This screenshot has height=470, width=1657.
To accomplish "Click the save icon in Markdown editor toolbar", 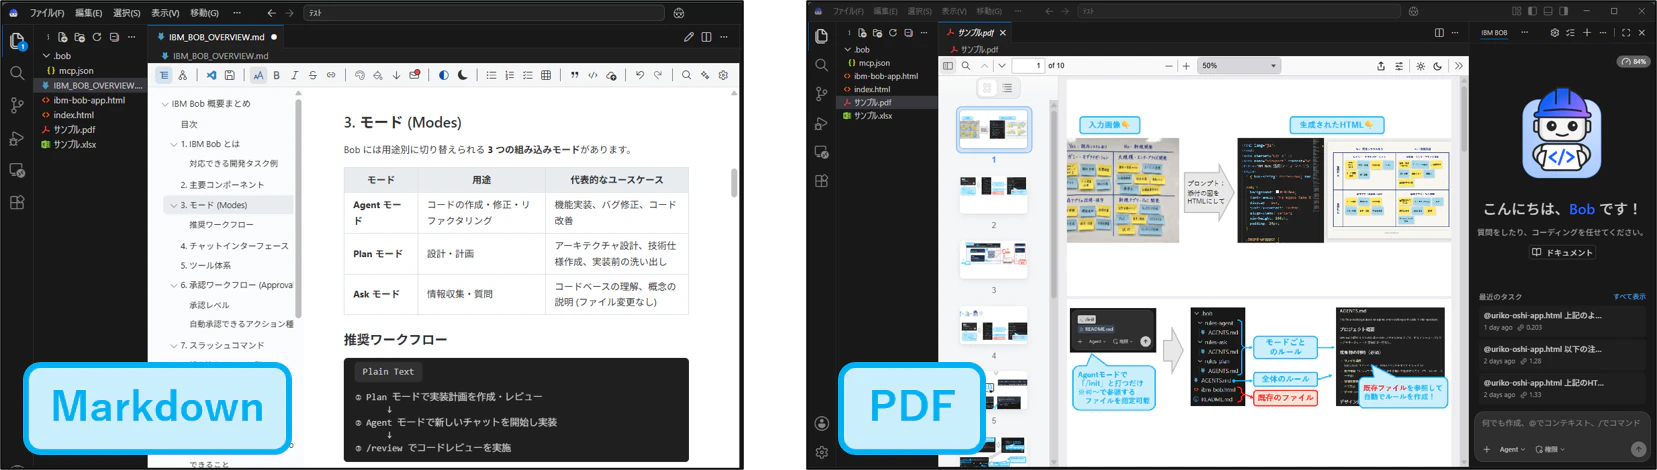I will click(230, 75).
